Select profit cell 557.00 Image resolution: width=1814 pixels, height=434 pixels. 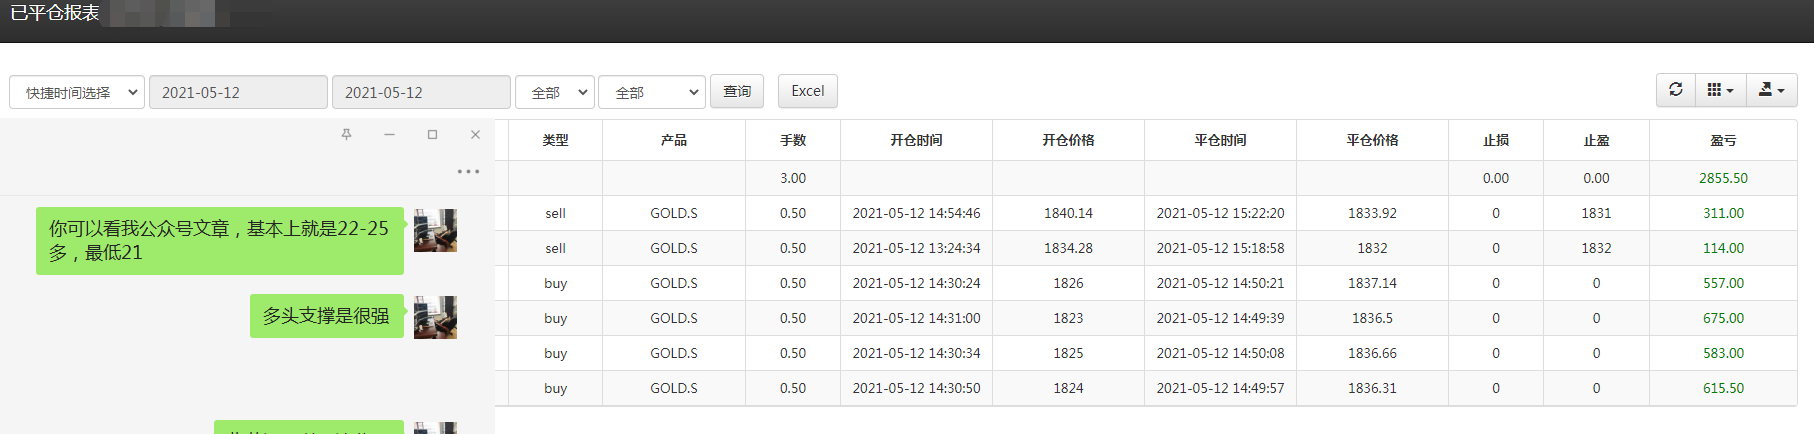[x=1723, y=283]
